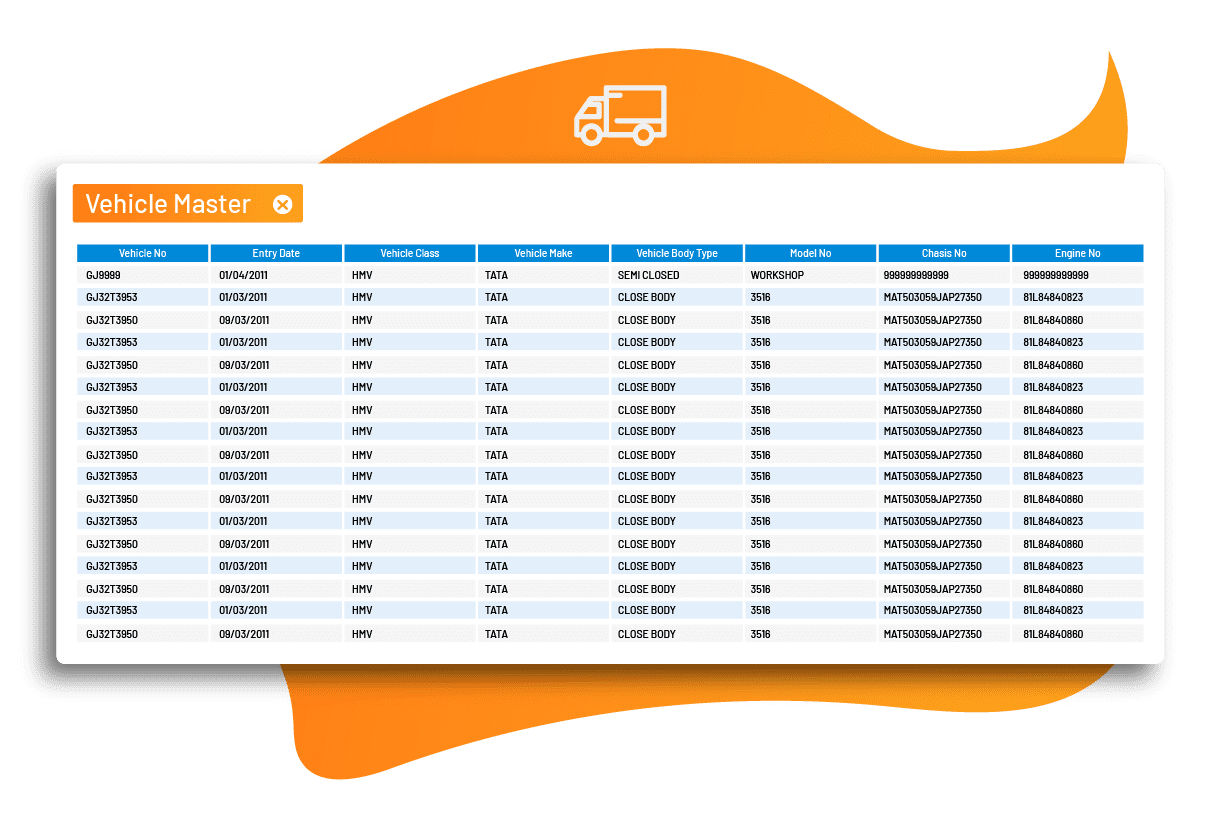This screenshot has width=1221, height=828.
Task: Click the Model No column header
Action: tap(810, 253)
